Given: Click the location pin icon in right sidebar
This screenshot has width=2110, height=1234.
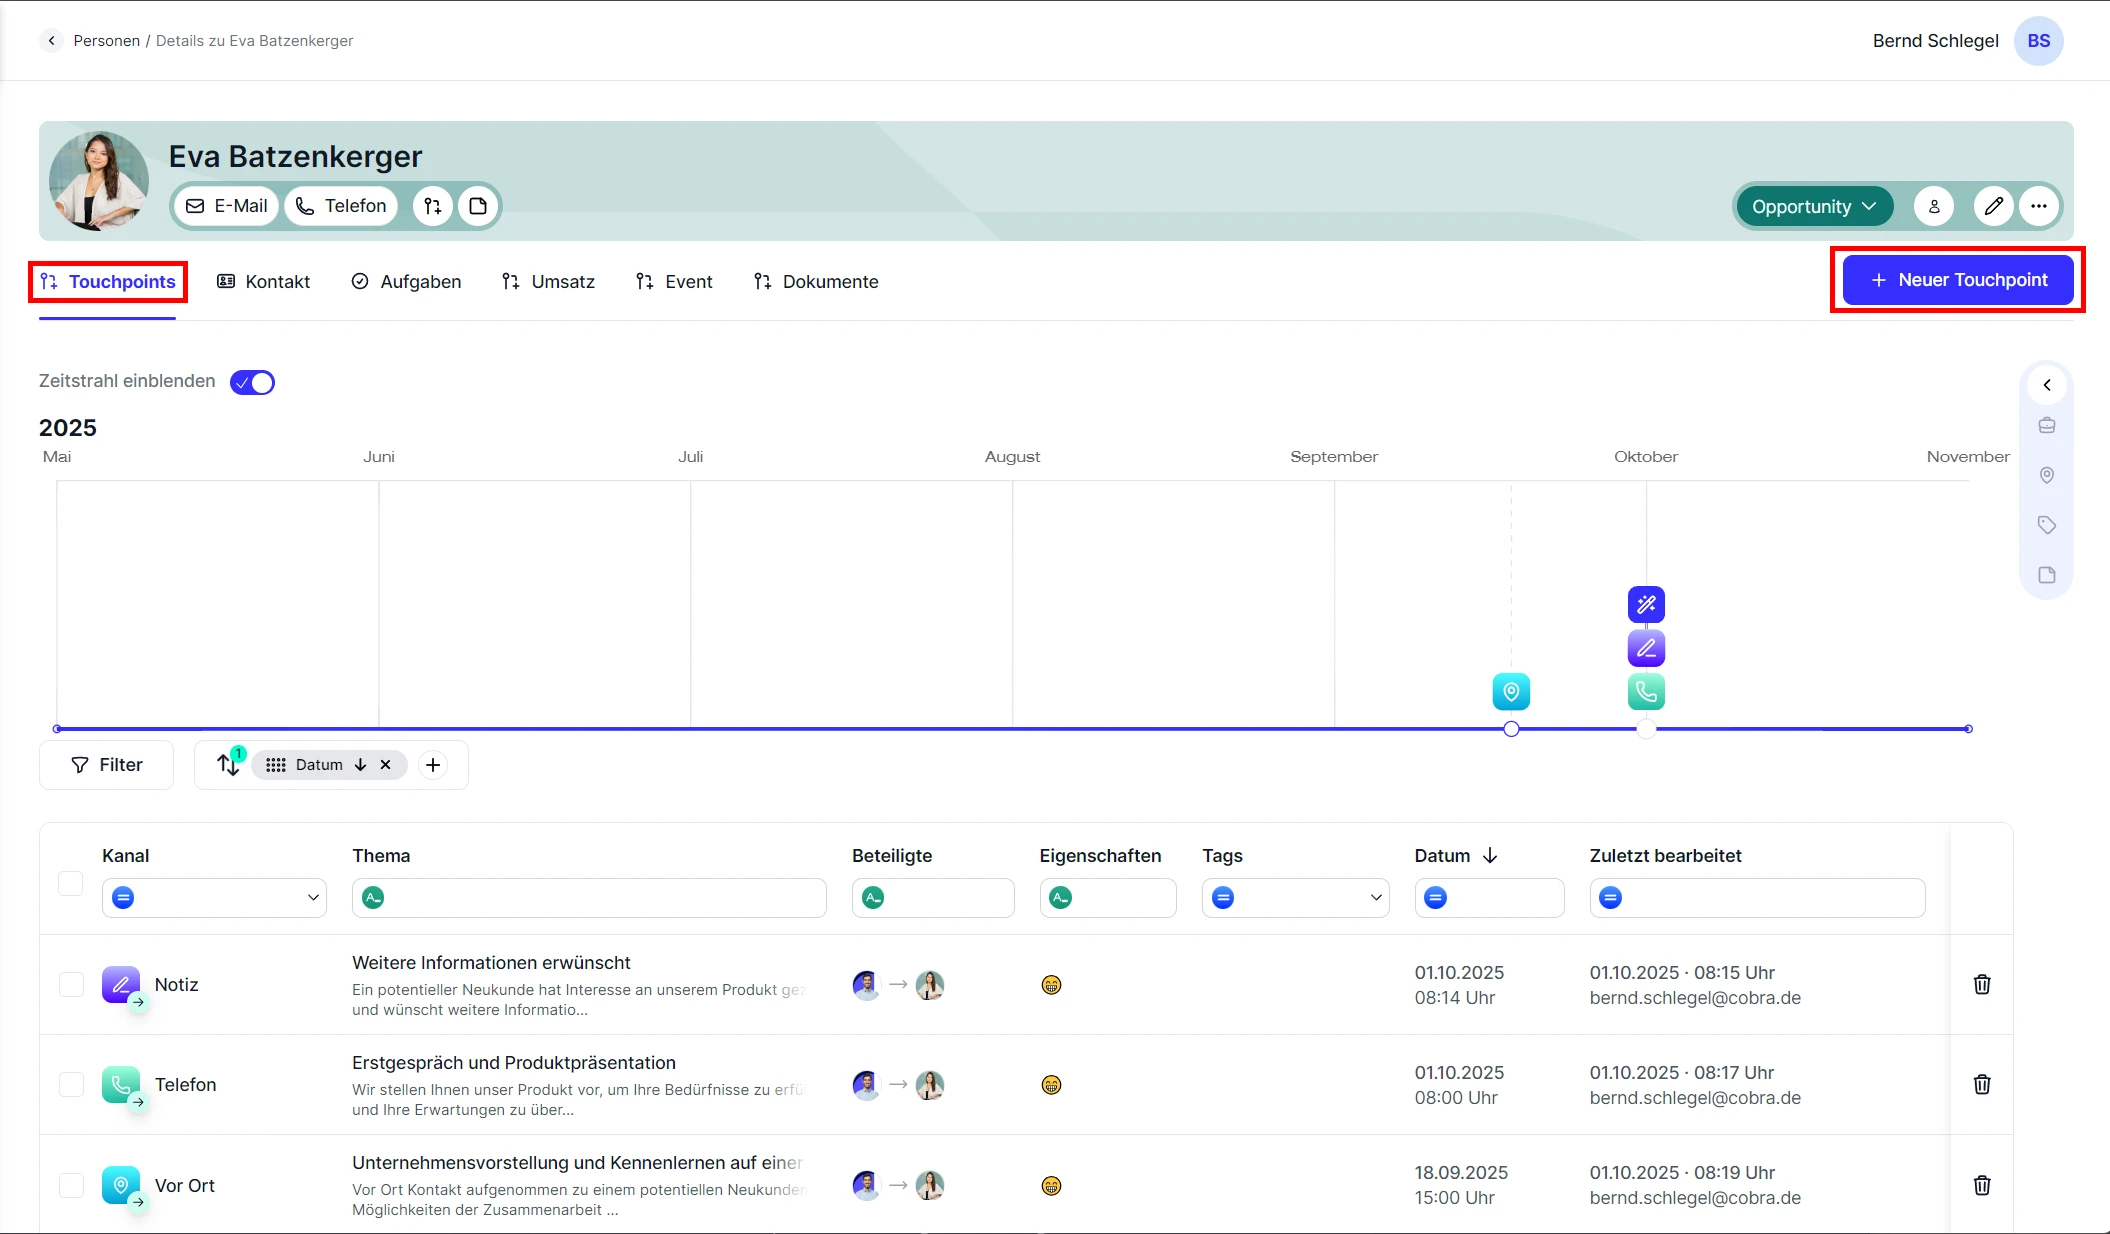Looking at the screenshot, I should click(2047, 475).
